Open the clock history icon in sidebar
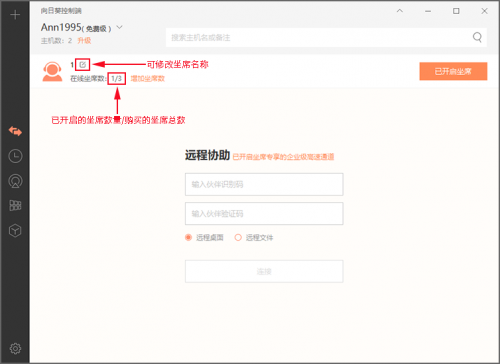500x364 pixels. click(15, 156)
